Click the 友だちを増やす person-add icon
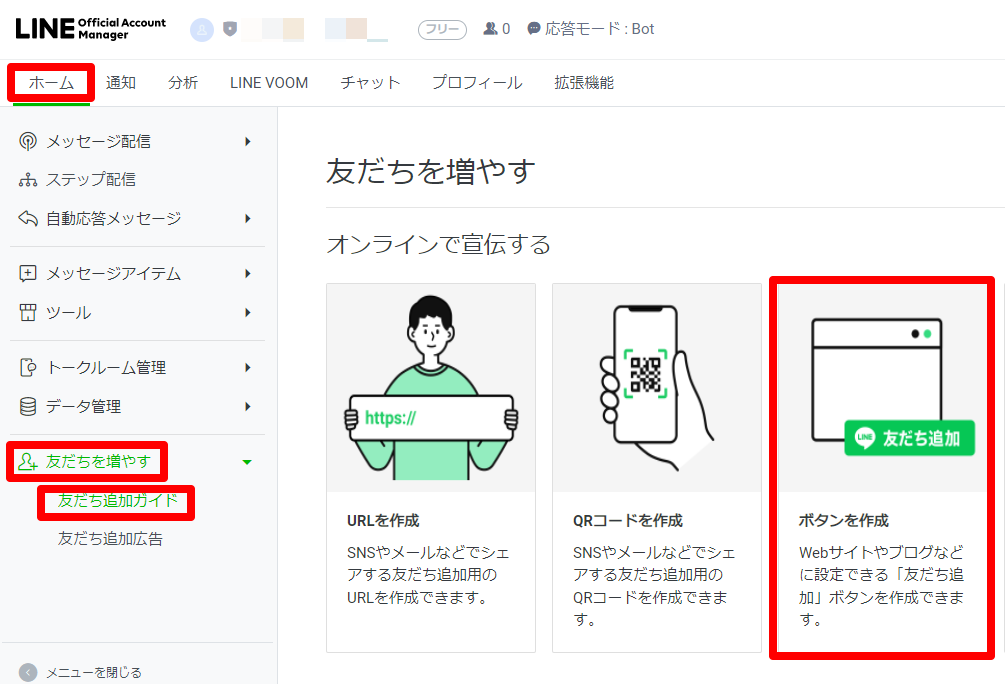Viewport: 1005px width, 684px height. point(26,461)
